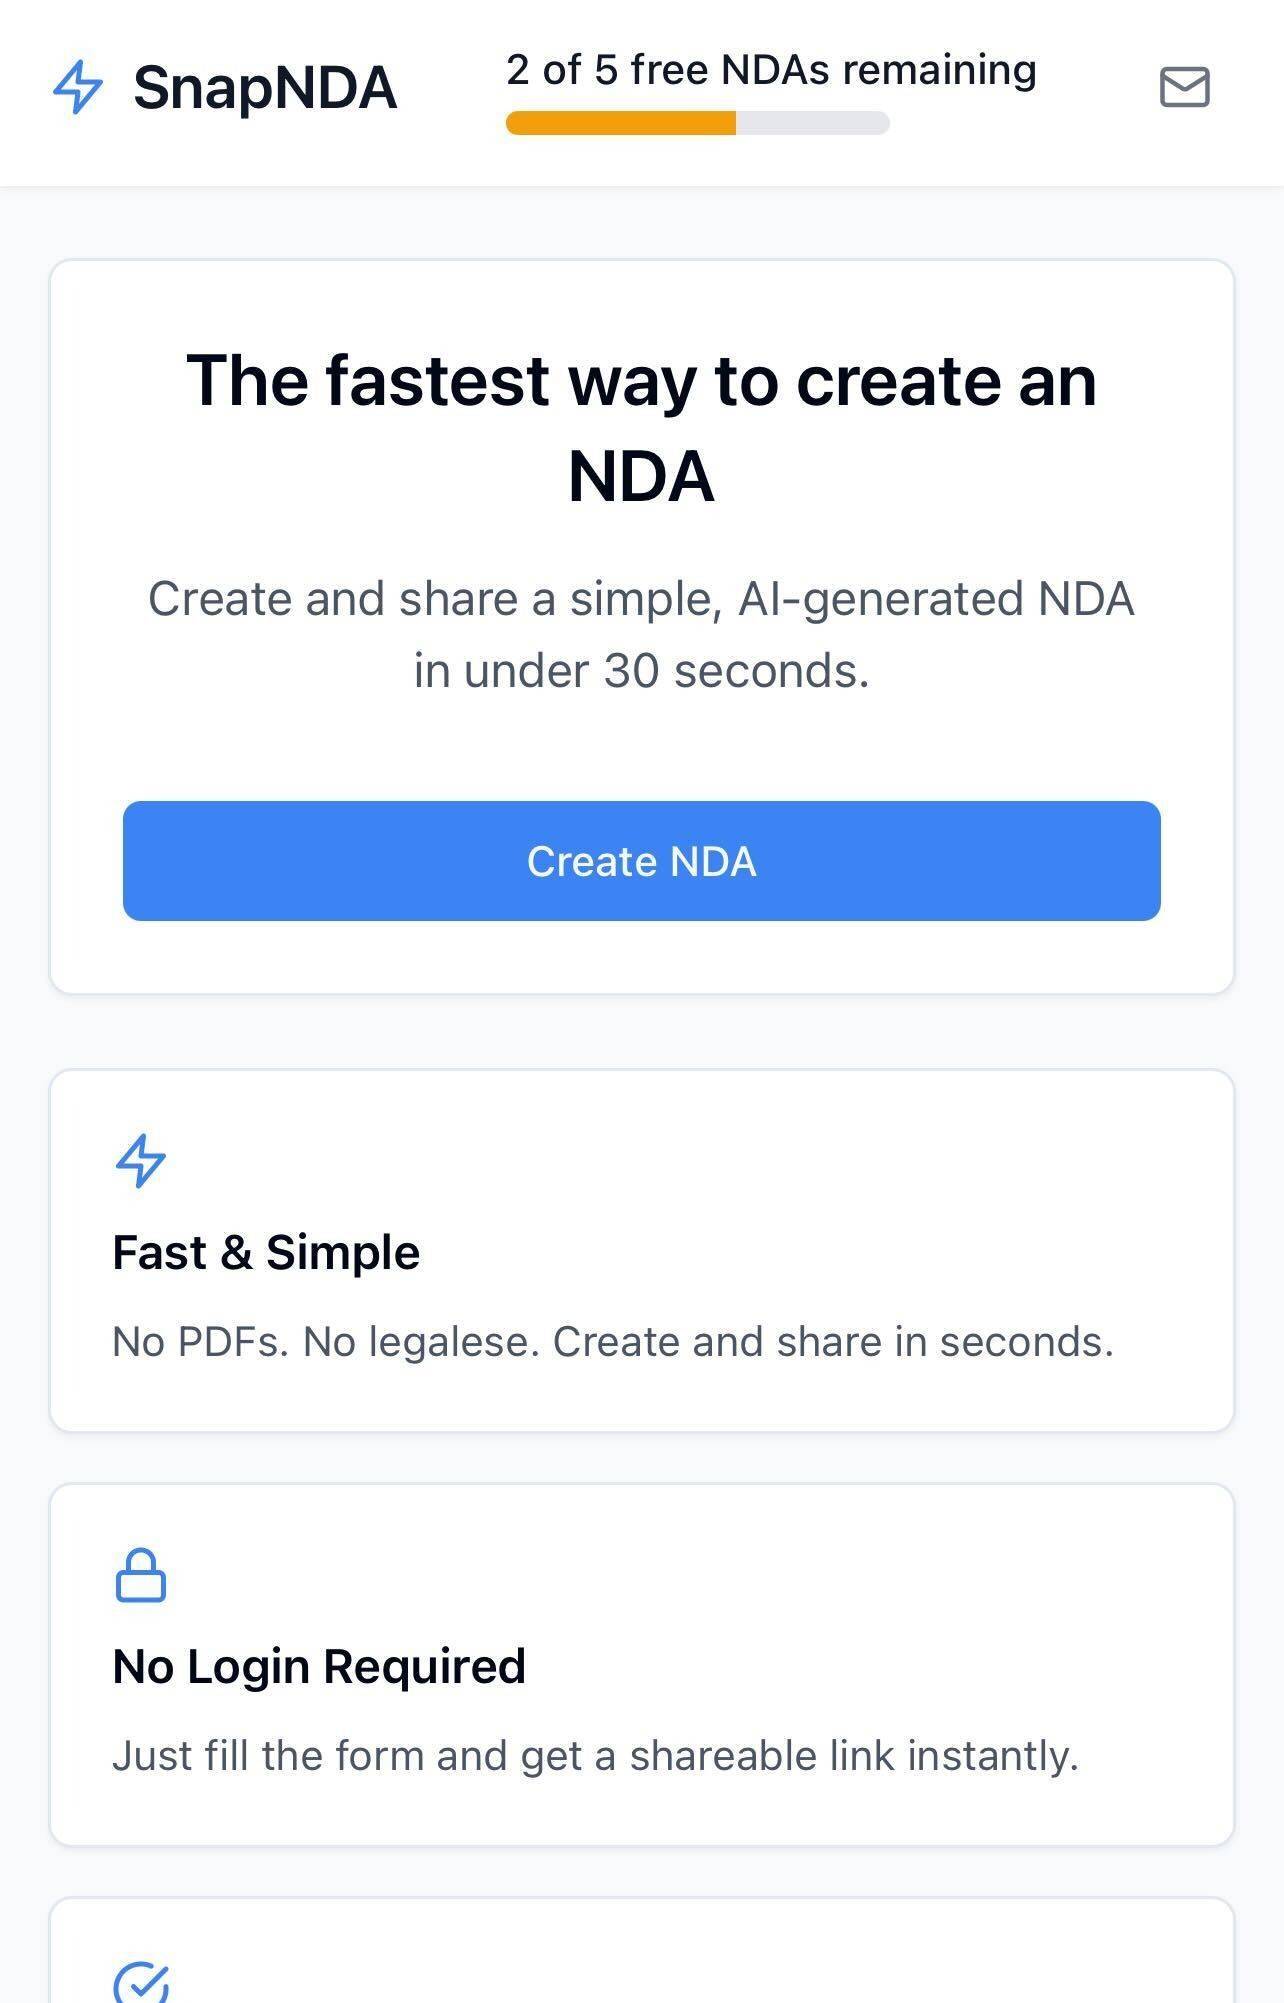
Task: Click the "2 of 5 free NDAs remaining" label
Action: (x=771, y=70)
